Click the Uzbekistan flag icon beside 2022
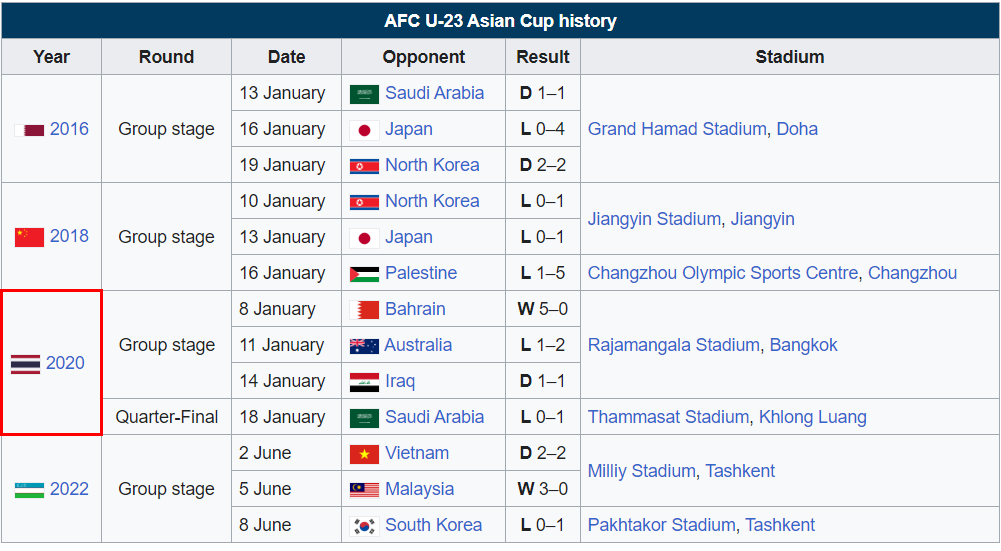The image size is (1001, 551). pos(29,490)
